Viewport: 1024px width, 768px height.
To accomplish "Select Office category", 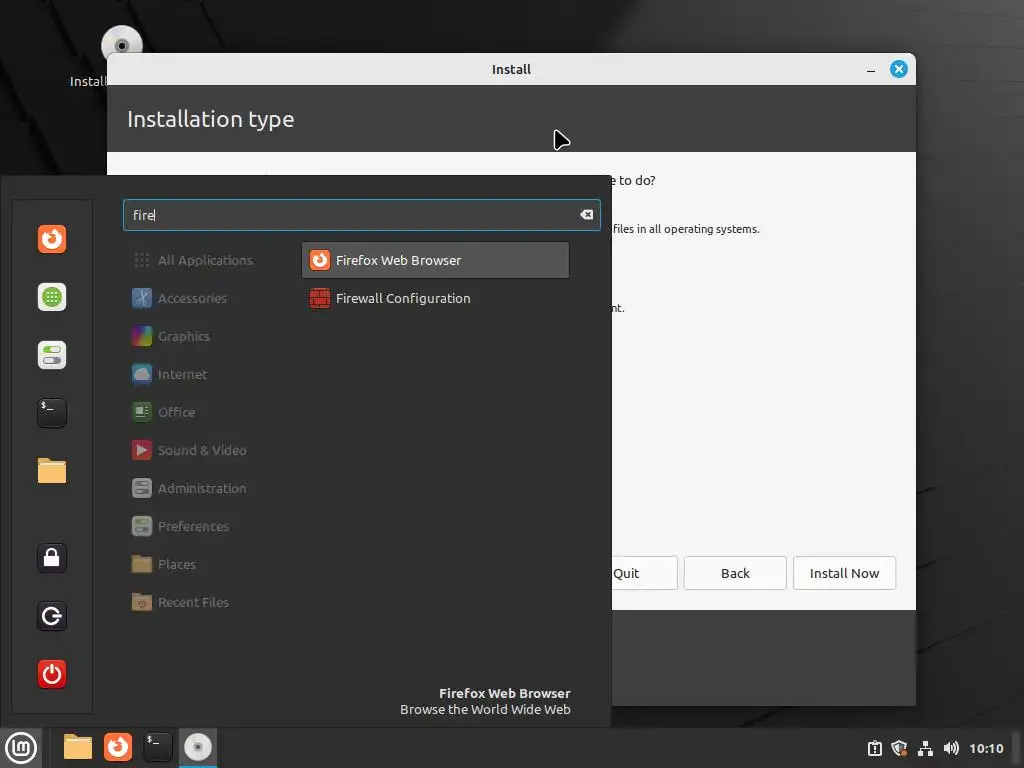I will (x=164, y=412).
